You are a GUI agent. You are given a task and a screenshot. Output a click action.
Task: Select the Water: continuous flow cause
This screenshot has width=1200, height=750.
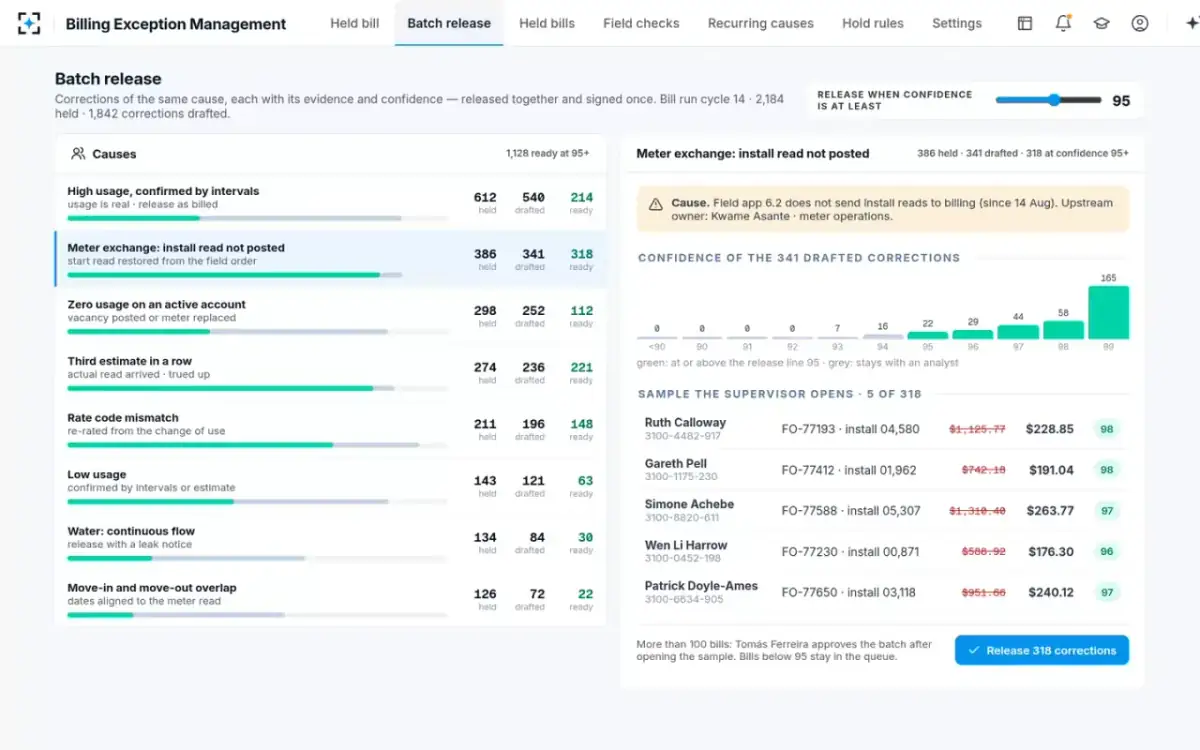330,543
